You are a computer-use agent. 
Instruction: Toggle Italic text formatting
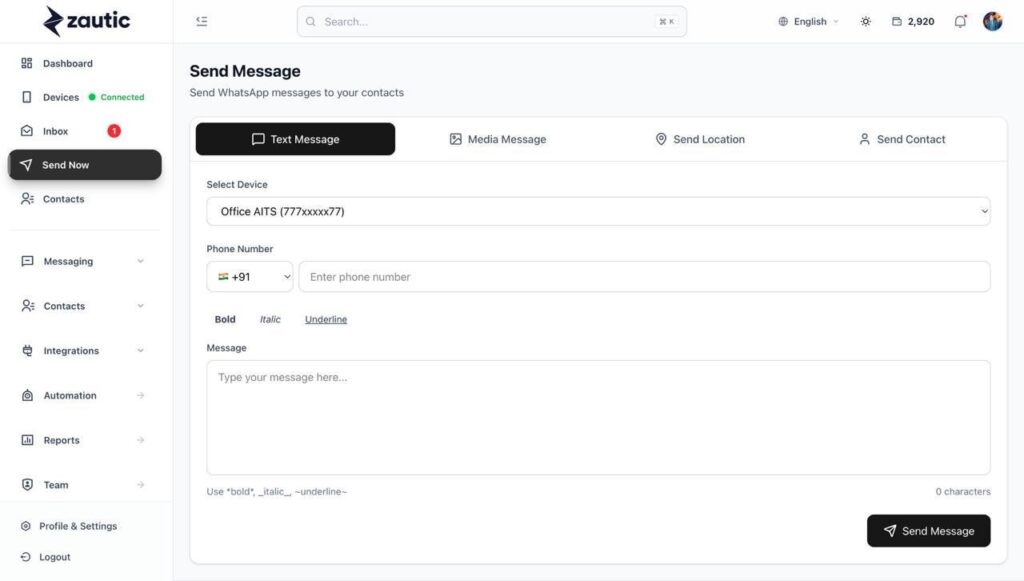[270, 319]
